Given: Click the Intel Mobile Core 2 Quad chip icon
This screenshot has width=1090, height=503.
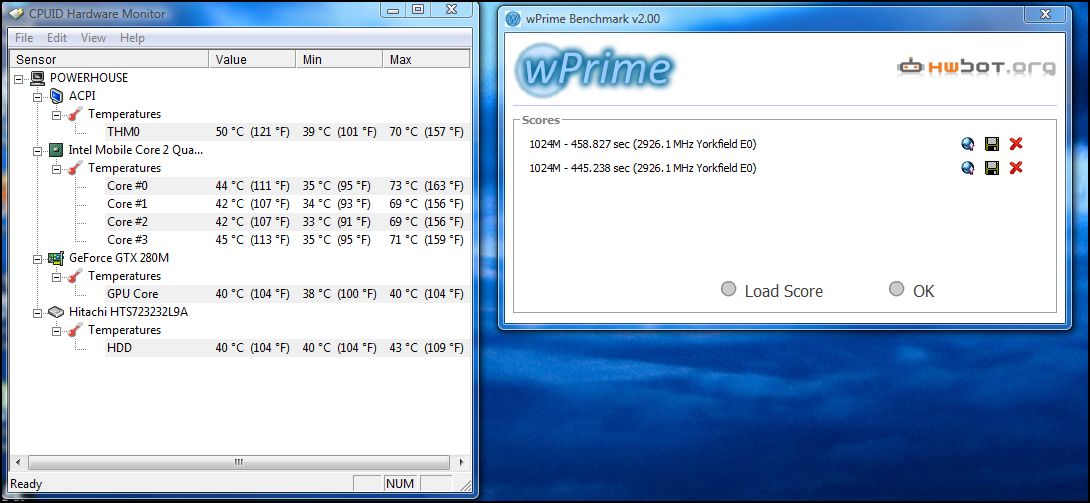Looking at the screenshot, I should point(56,150).
